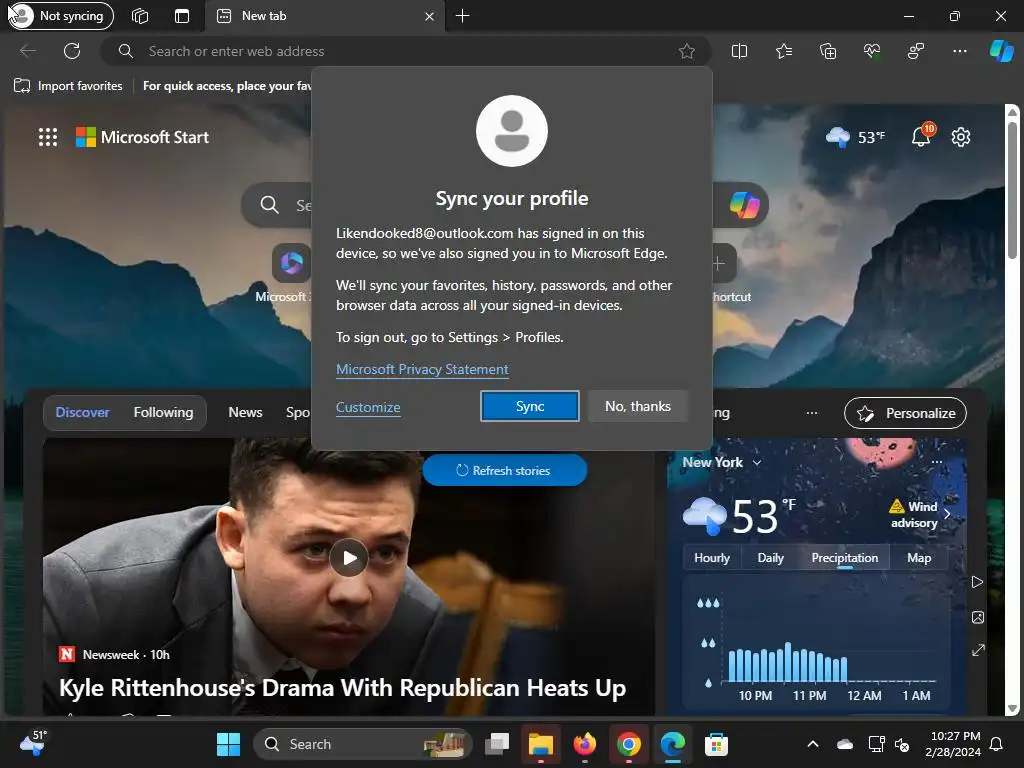Select the Discover tab
Screen dimensions: 1024x768
point(82,413)
